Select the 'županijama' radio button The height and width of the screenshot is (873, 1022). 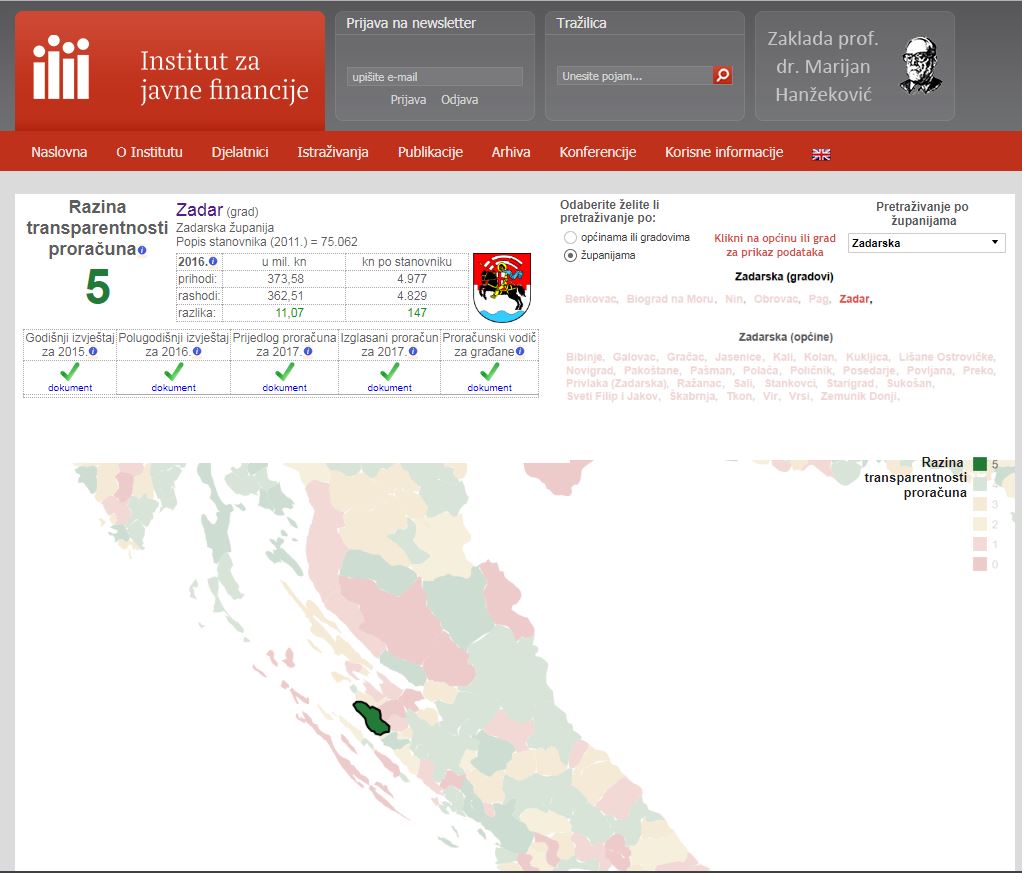(571, 256)
